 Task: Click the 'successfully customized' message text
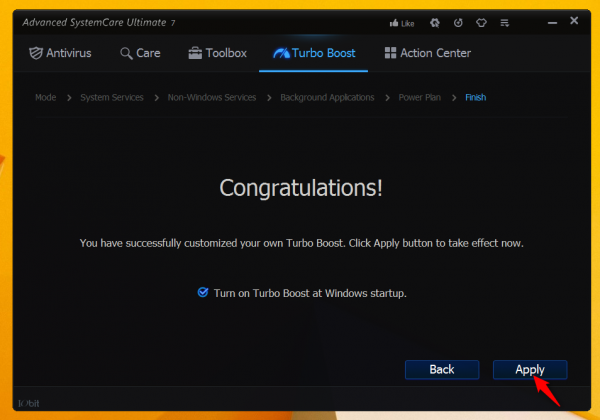pyautogui.click(x=302, y=243)
